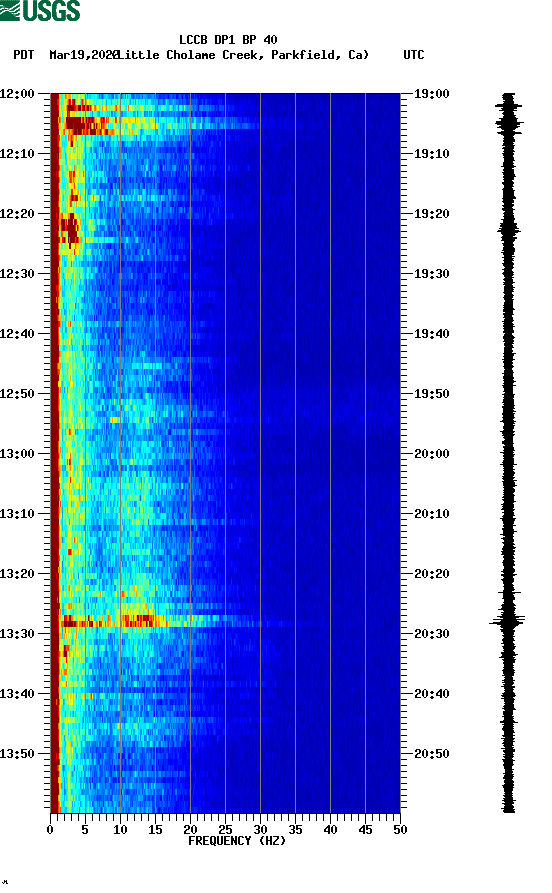Click the Mar19 date label
This screenshot has height=893, width=552.
(83, 55)
